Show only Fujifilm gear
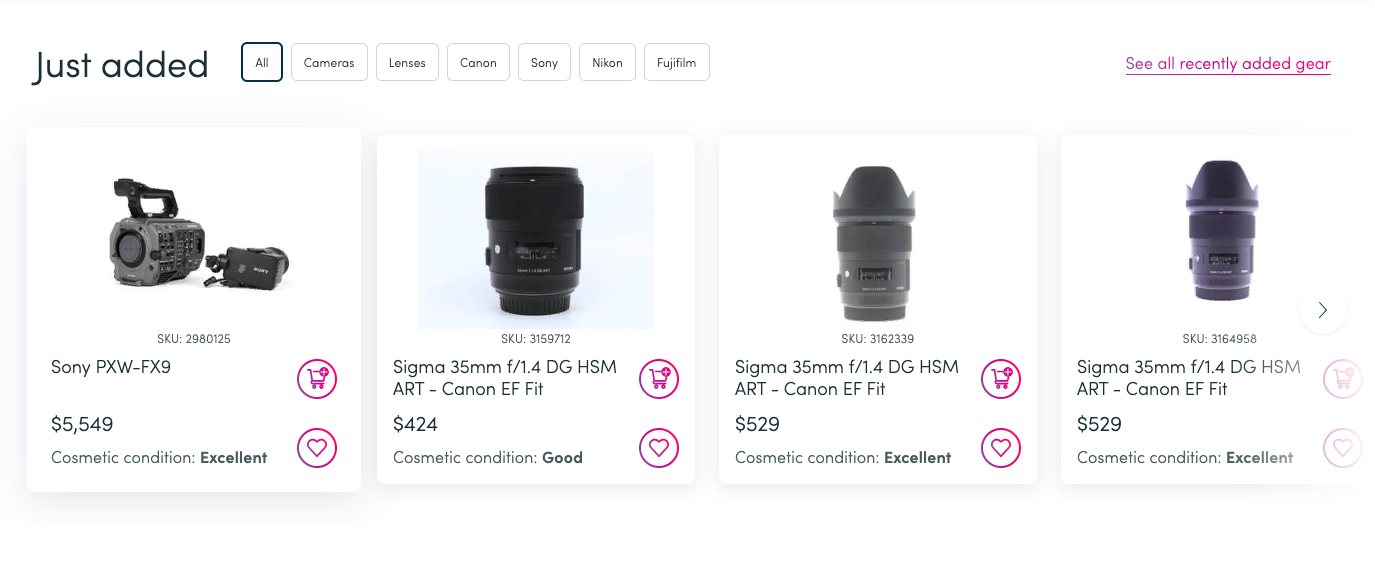1375x561 pixels. (x=676, y=62)
